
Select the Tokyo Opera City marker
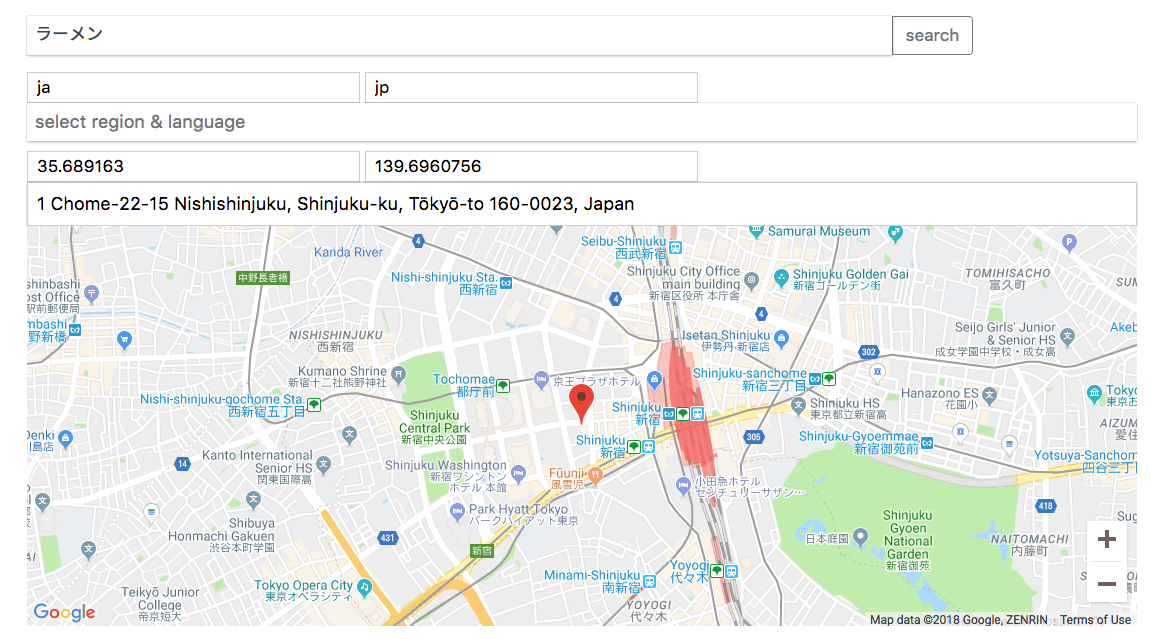[x=365, y=586]
